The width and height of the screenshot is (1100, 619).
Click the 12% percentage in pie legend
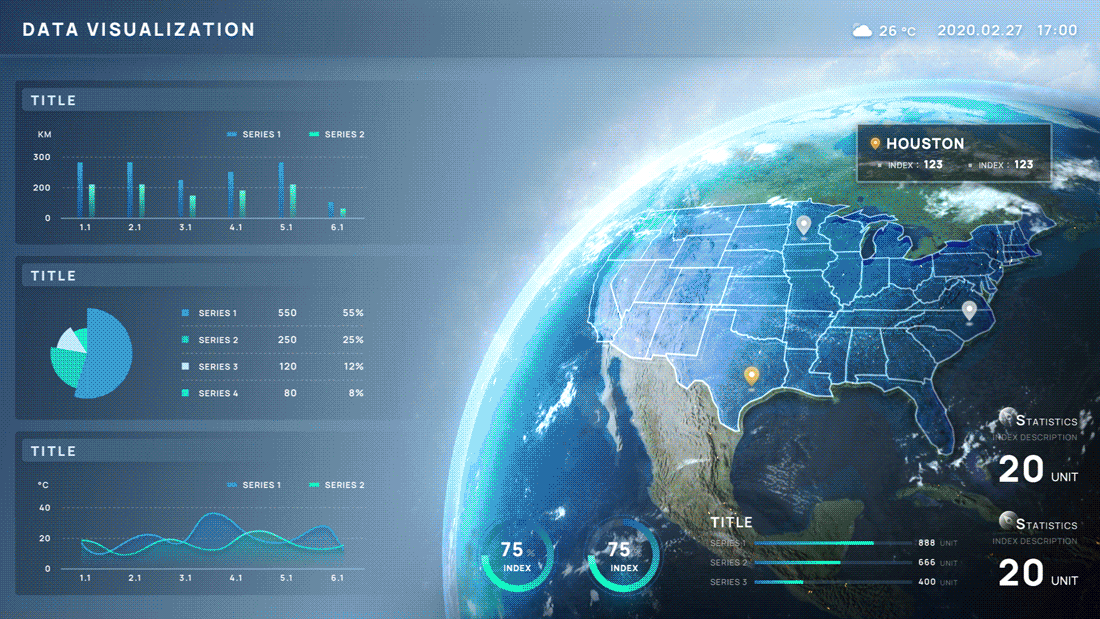pos(354,366)
